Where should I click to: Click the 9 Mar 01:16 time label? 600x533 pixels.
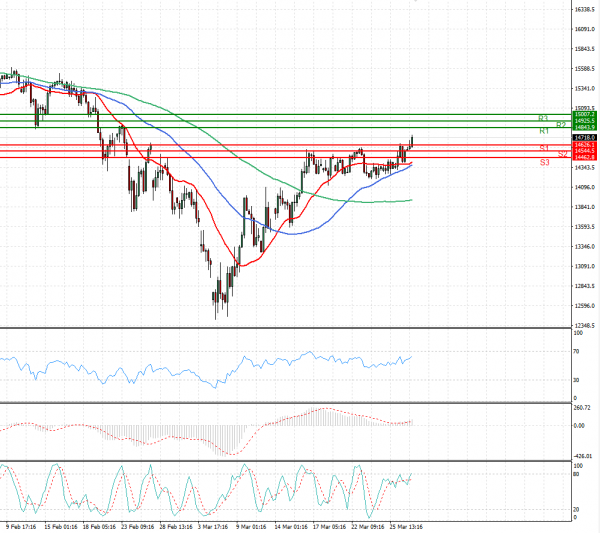point(251,527)
